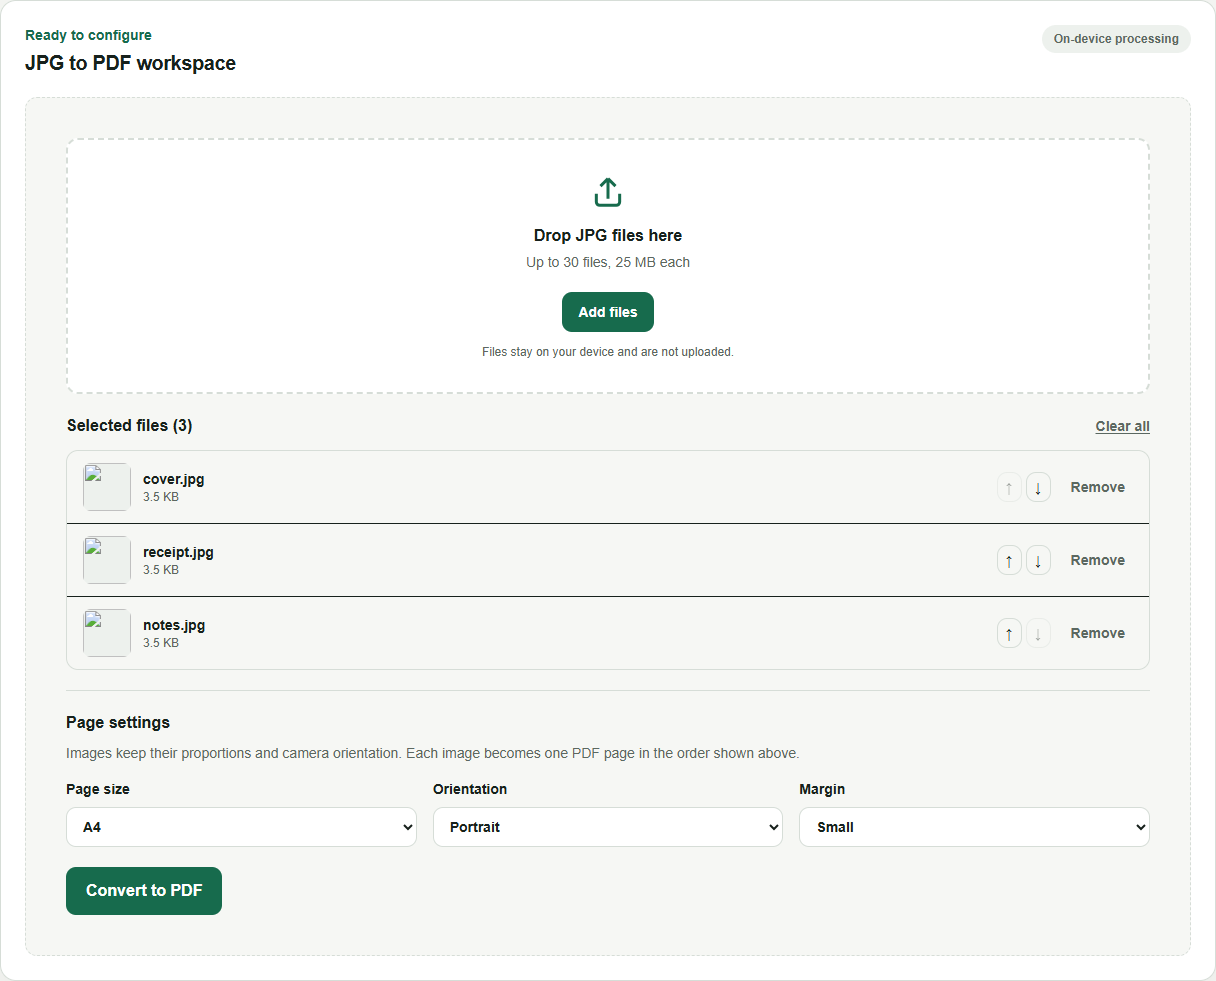Move notes.jpg up in the list
The image size is (1216, 981).
1009,633
